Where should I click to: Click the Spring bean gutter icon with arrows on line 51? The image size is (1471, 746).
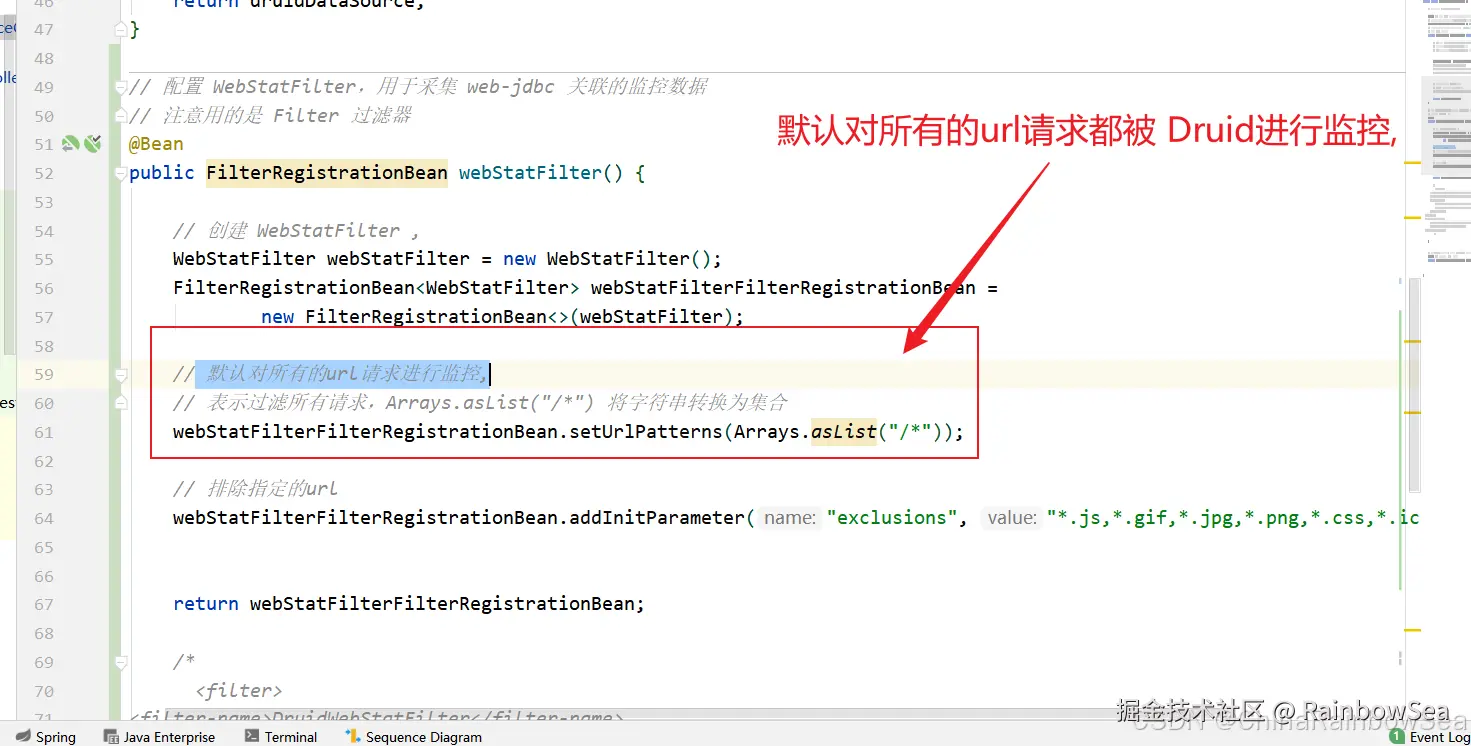(x=71, y=144)
